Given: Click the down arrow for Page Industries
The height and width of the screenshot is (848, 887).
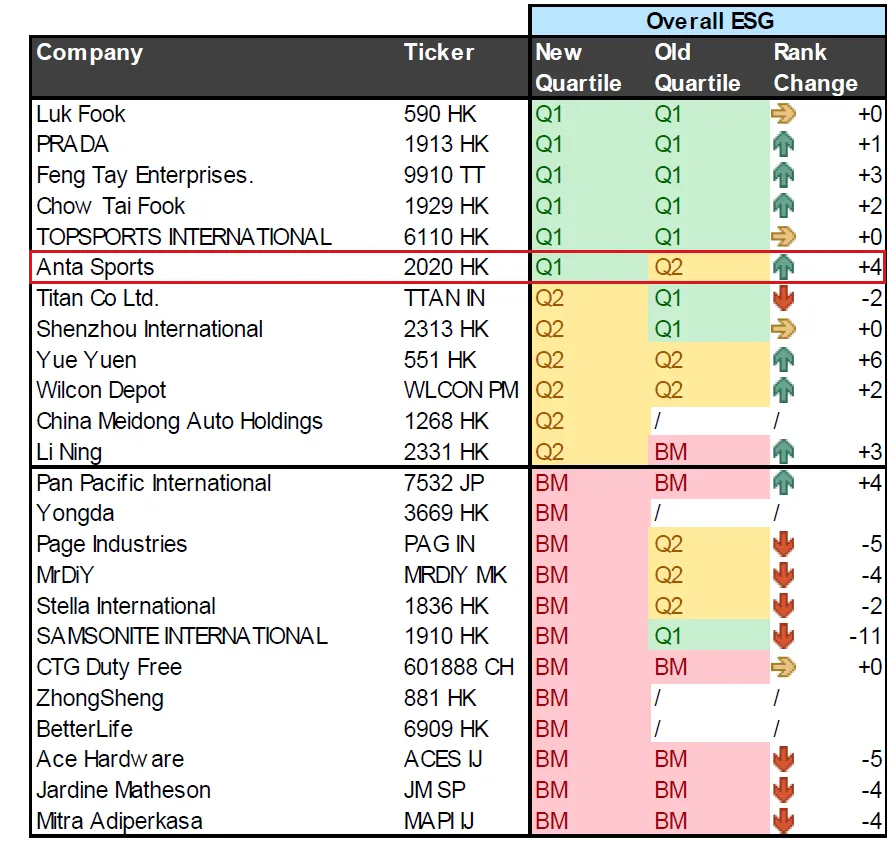Looking at the screenshot, I should click(x=783, y=545).
